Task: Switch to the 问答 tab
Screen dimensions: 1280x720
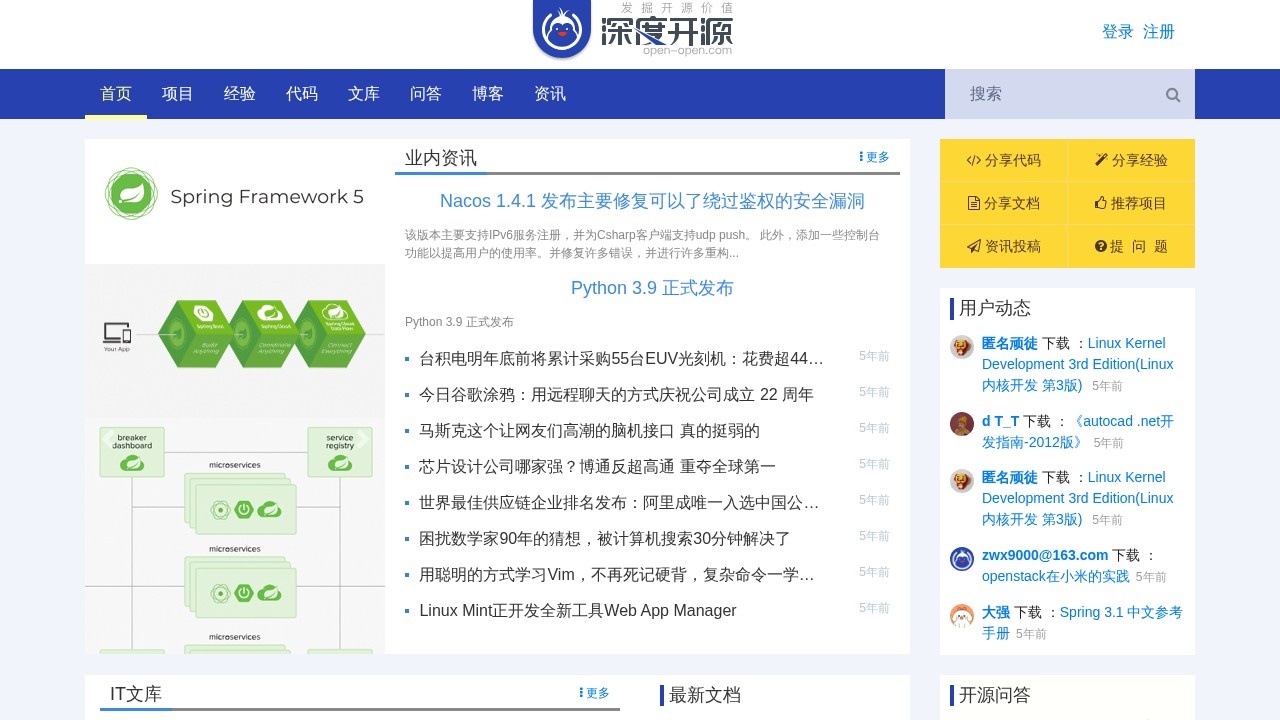Action: coord(425,94)
